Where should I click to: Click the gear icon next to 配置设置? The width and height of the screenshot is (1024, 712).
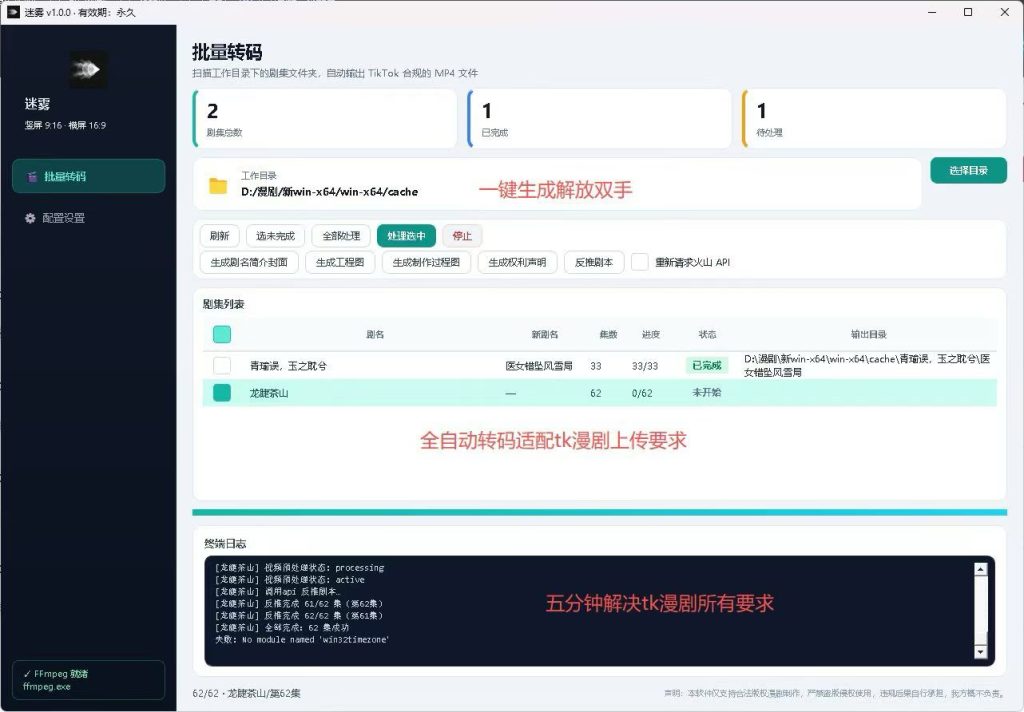point(30,218)
